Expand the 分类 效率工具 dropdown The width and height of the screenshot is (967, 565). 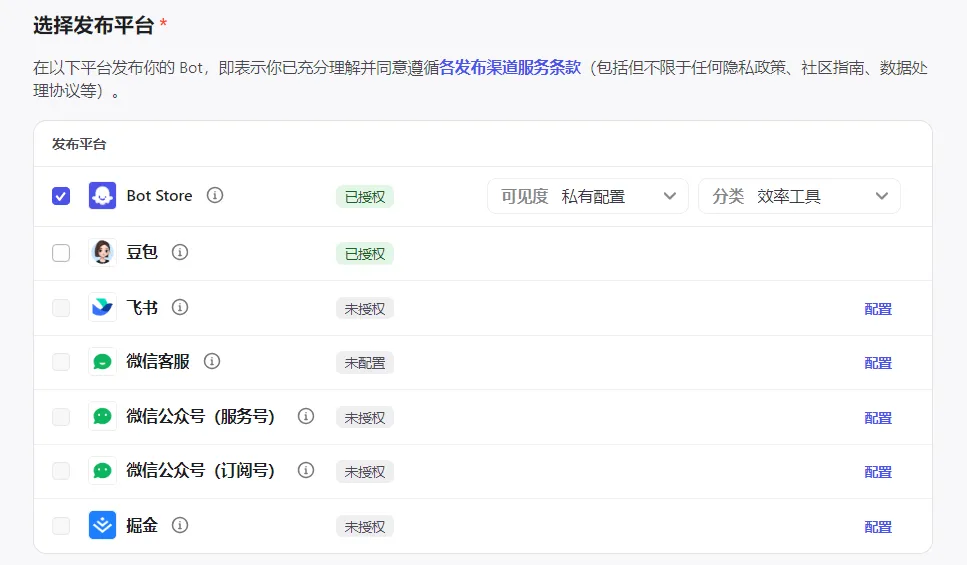[x=799, y=196]
